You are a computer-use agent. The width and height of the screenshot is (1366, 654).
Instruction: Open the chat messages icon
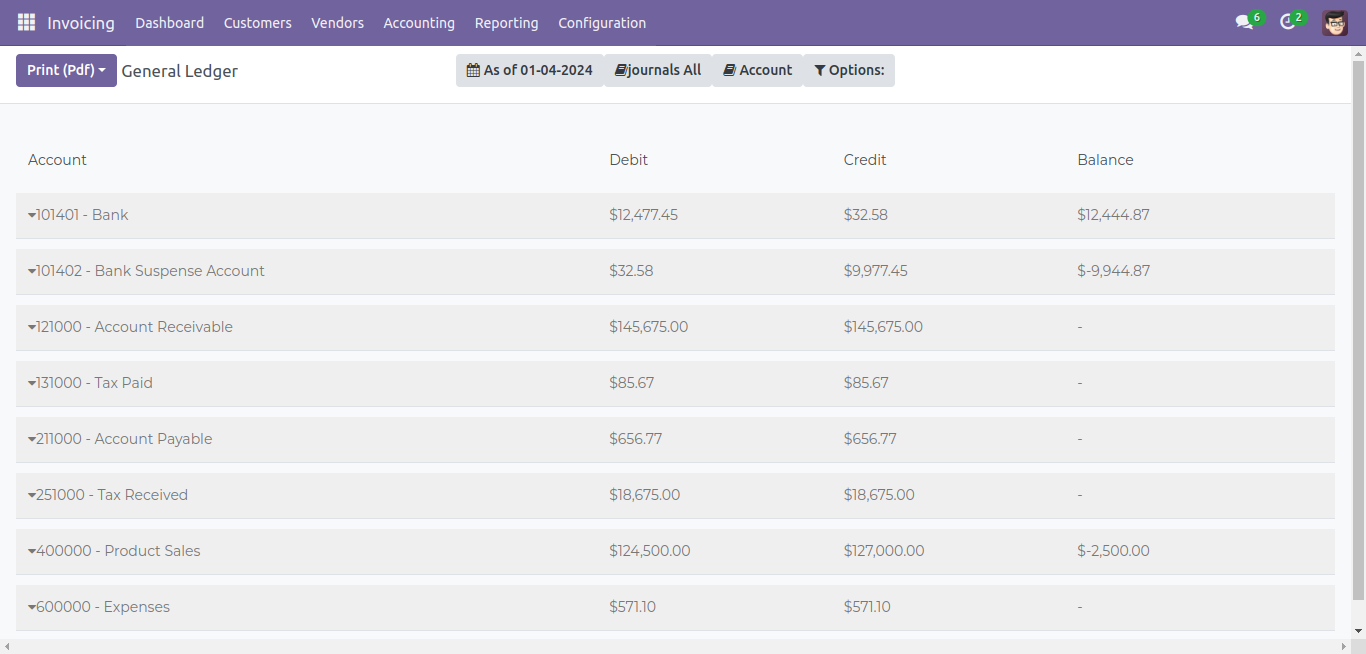(x=1244, y=22)
